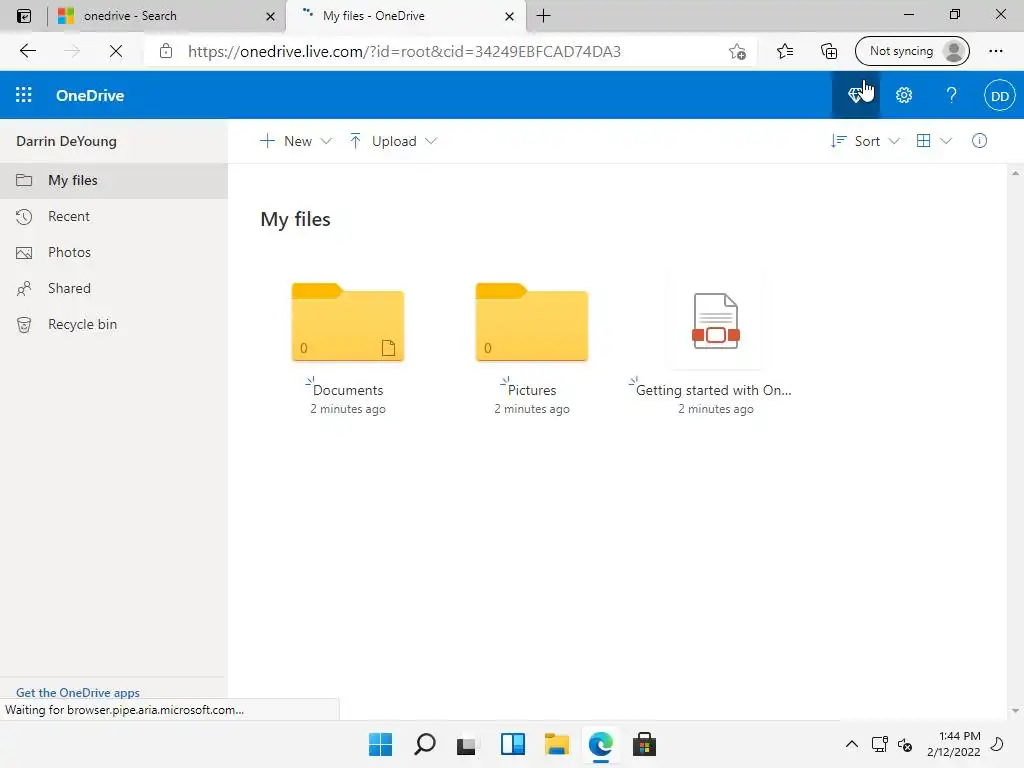The height and width of the screenshot is (768, 1024).
Task: Show hidden system tray icons
Action: (x=852, y=744)
